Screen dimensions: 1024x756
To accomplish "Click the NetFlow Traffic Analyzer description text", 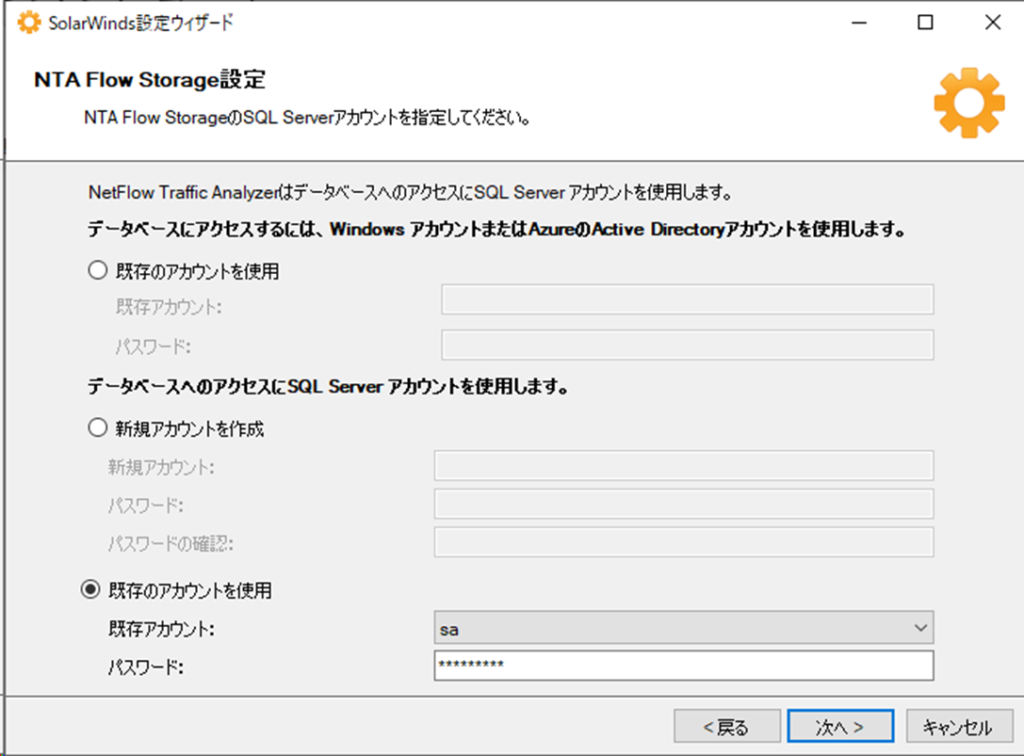I will point(410,193).
